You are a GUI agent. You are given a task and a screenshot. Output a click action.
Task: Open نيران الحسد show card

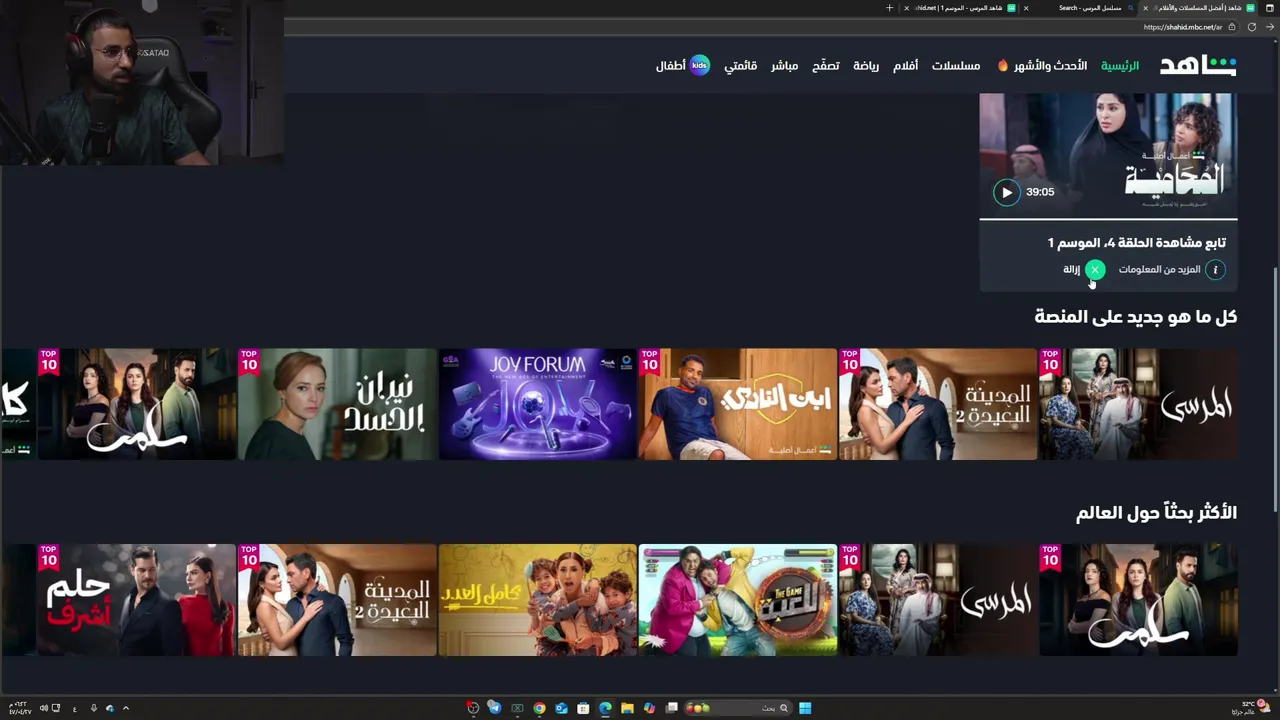pos(337,404)
